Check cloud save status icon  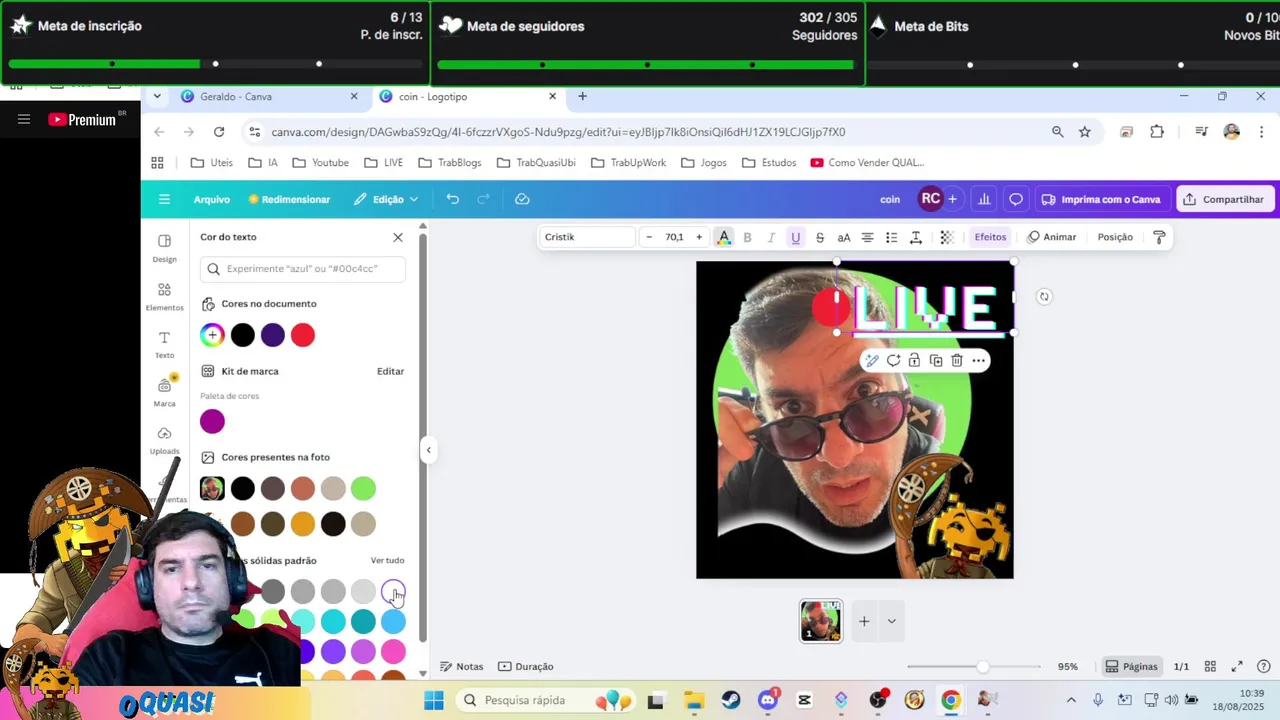[522, 199]
